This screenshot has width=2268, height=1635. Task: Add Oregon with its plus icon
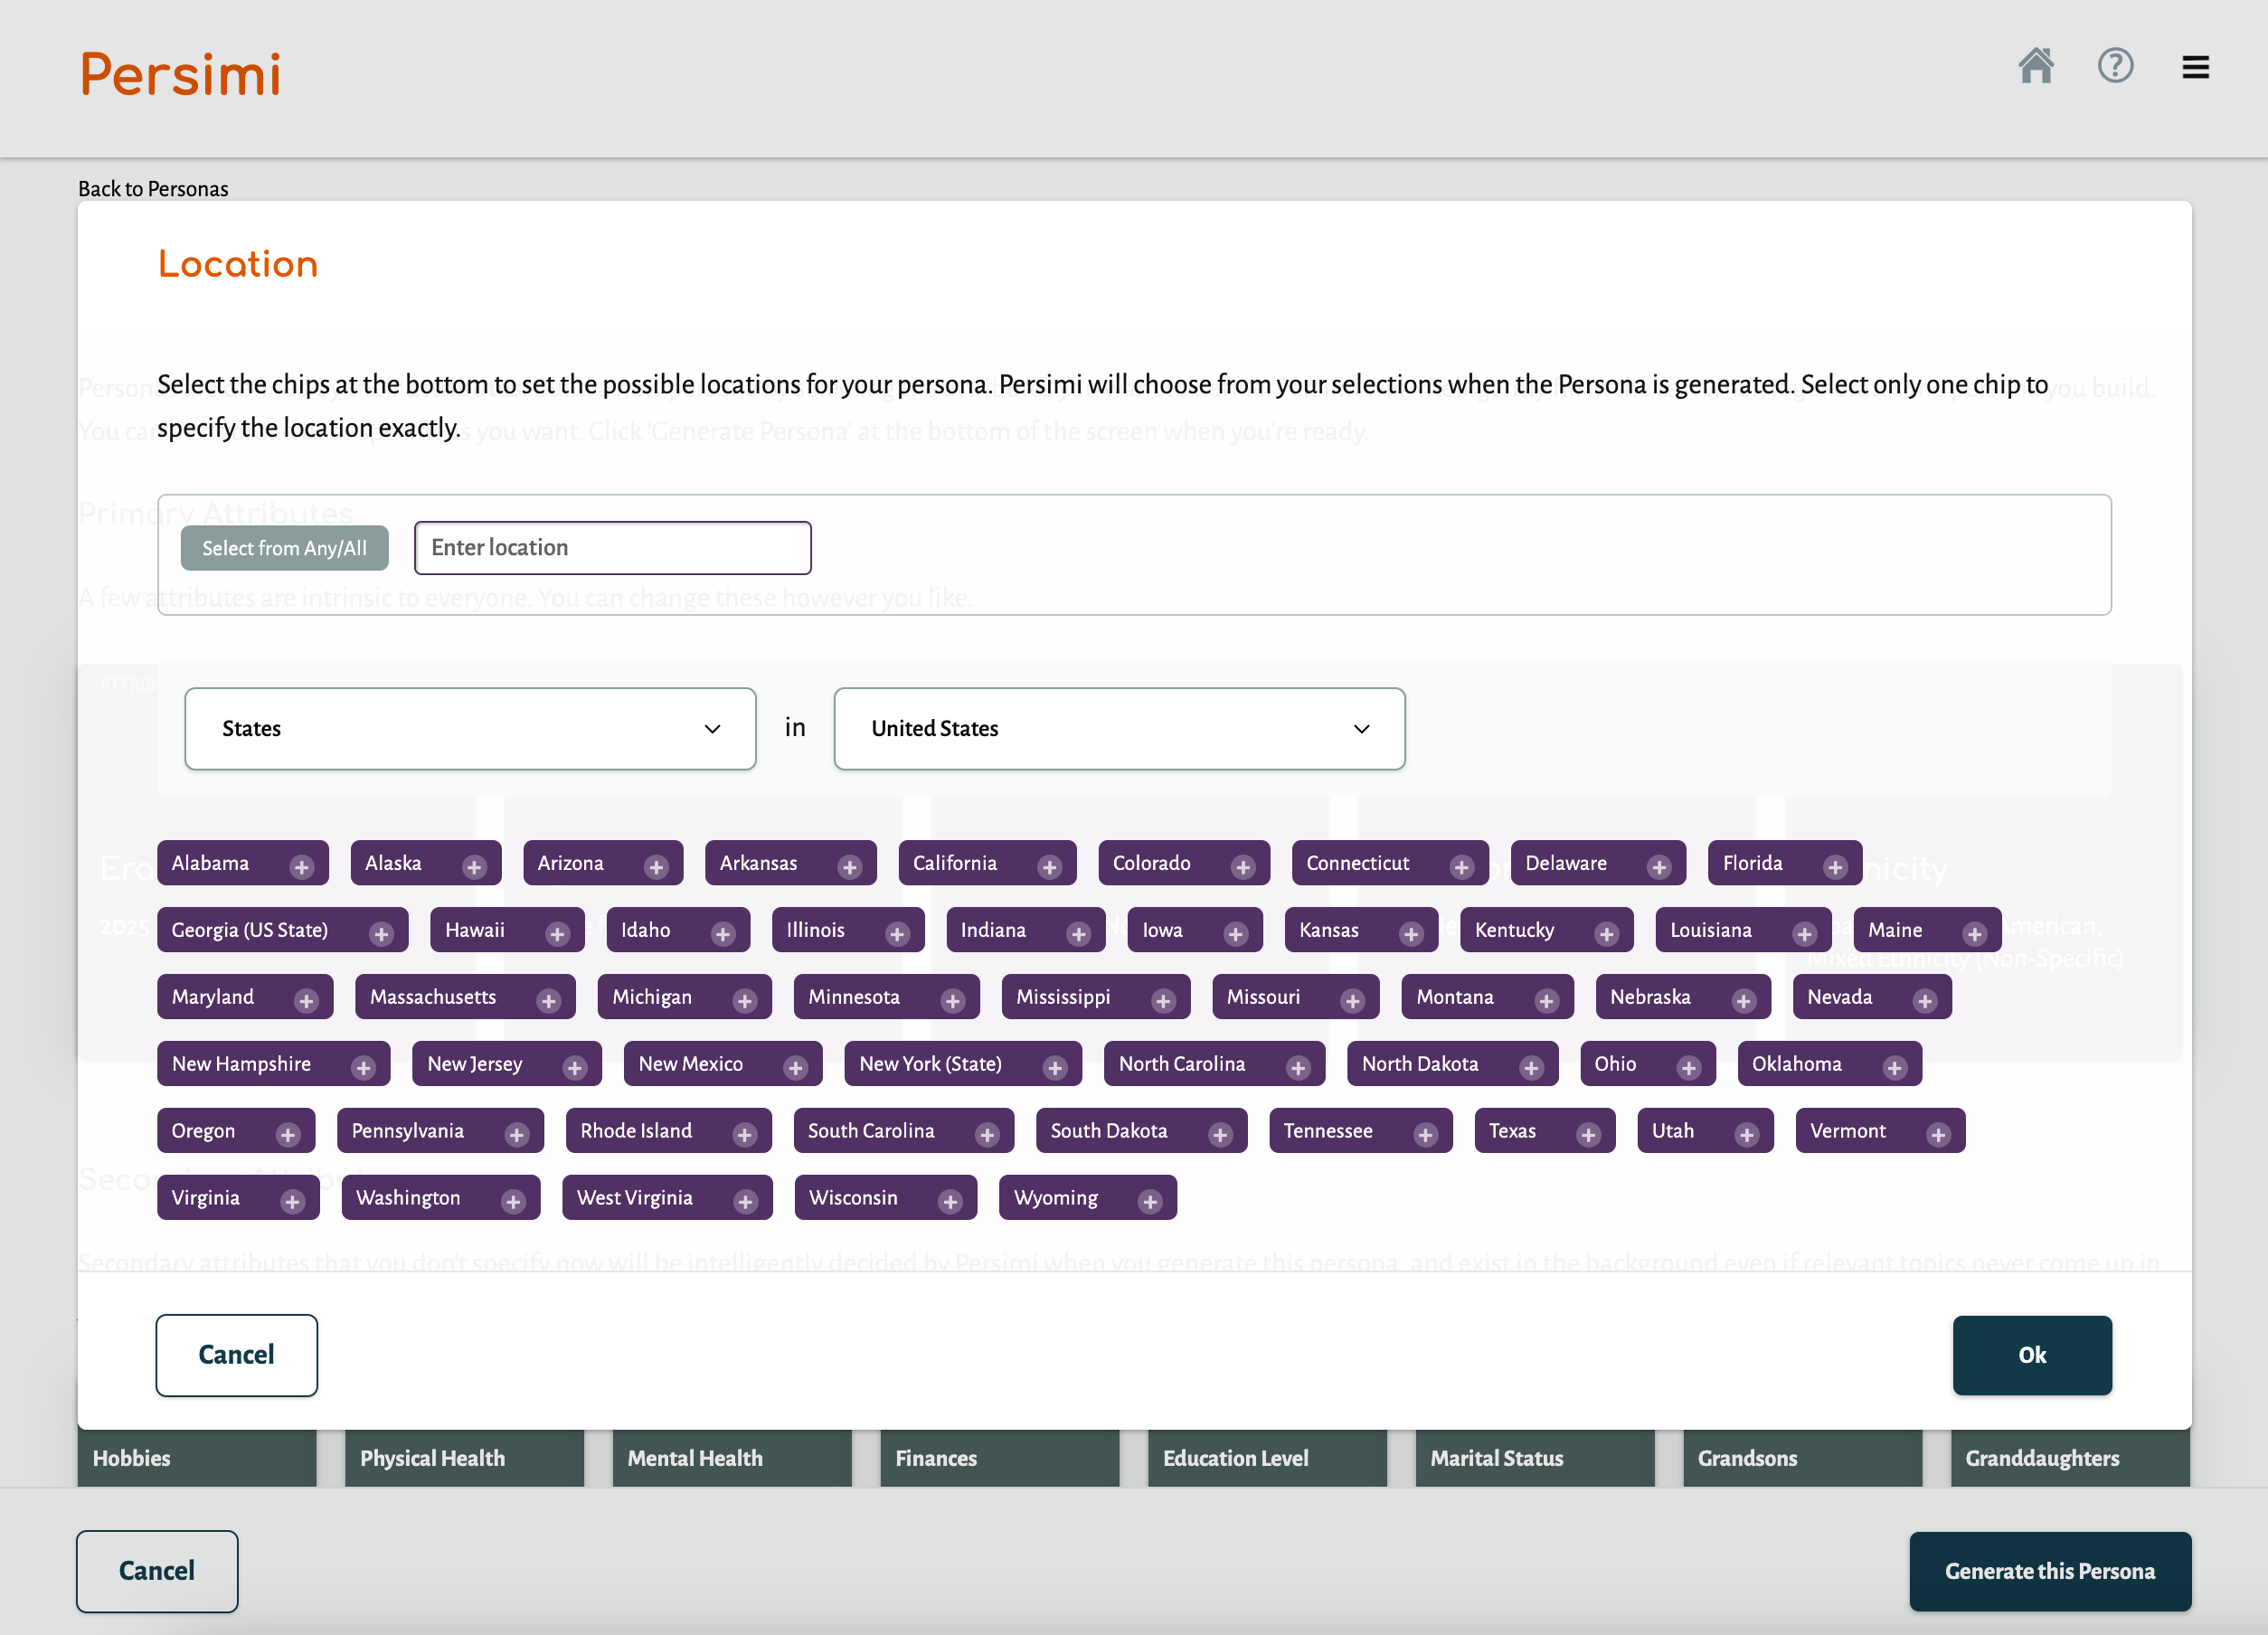click(288, 1135)
